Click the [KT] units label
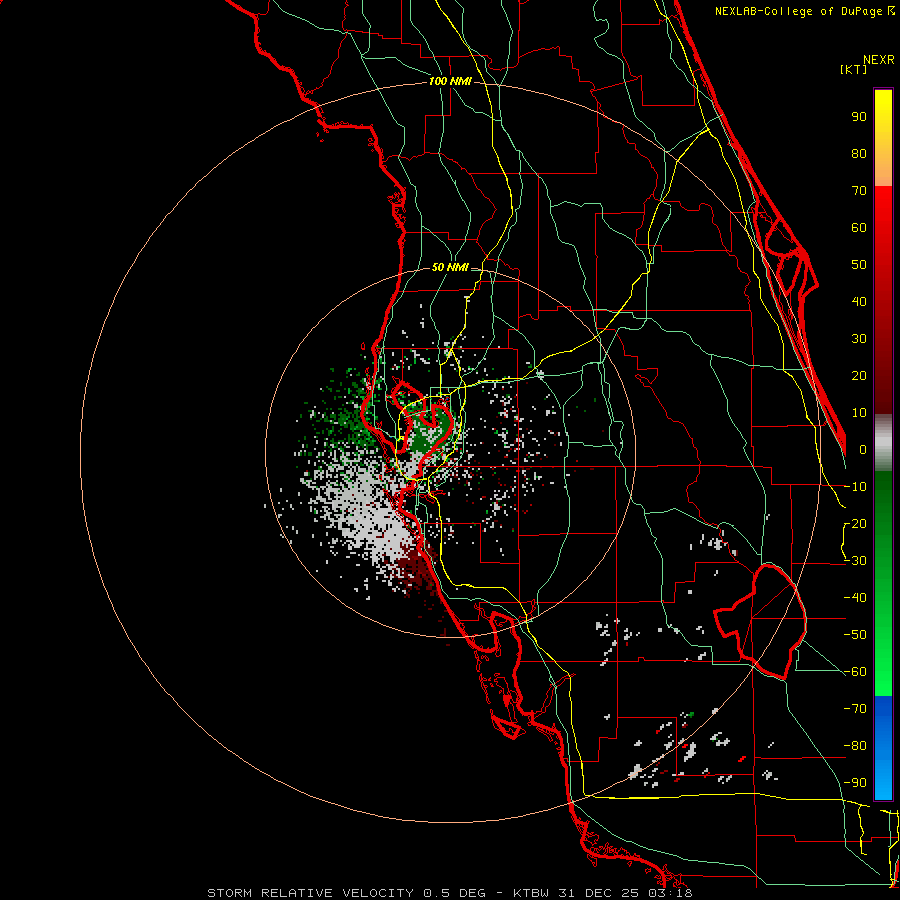900x900 pixels. point(853,69)
